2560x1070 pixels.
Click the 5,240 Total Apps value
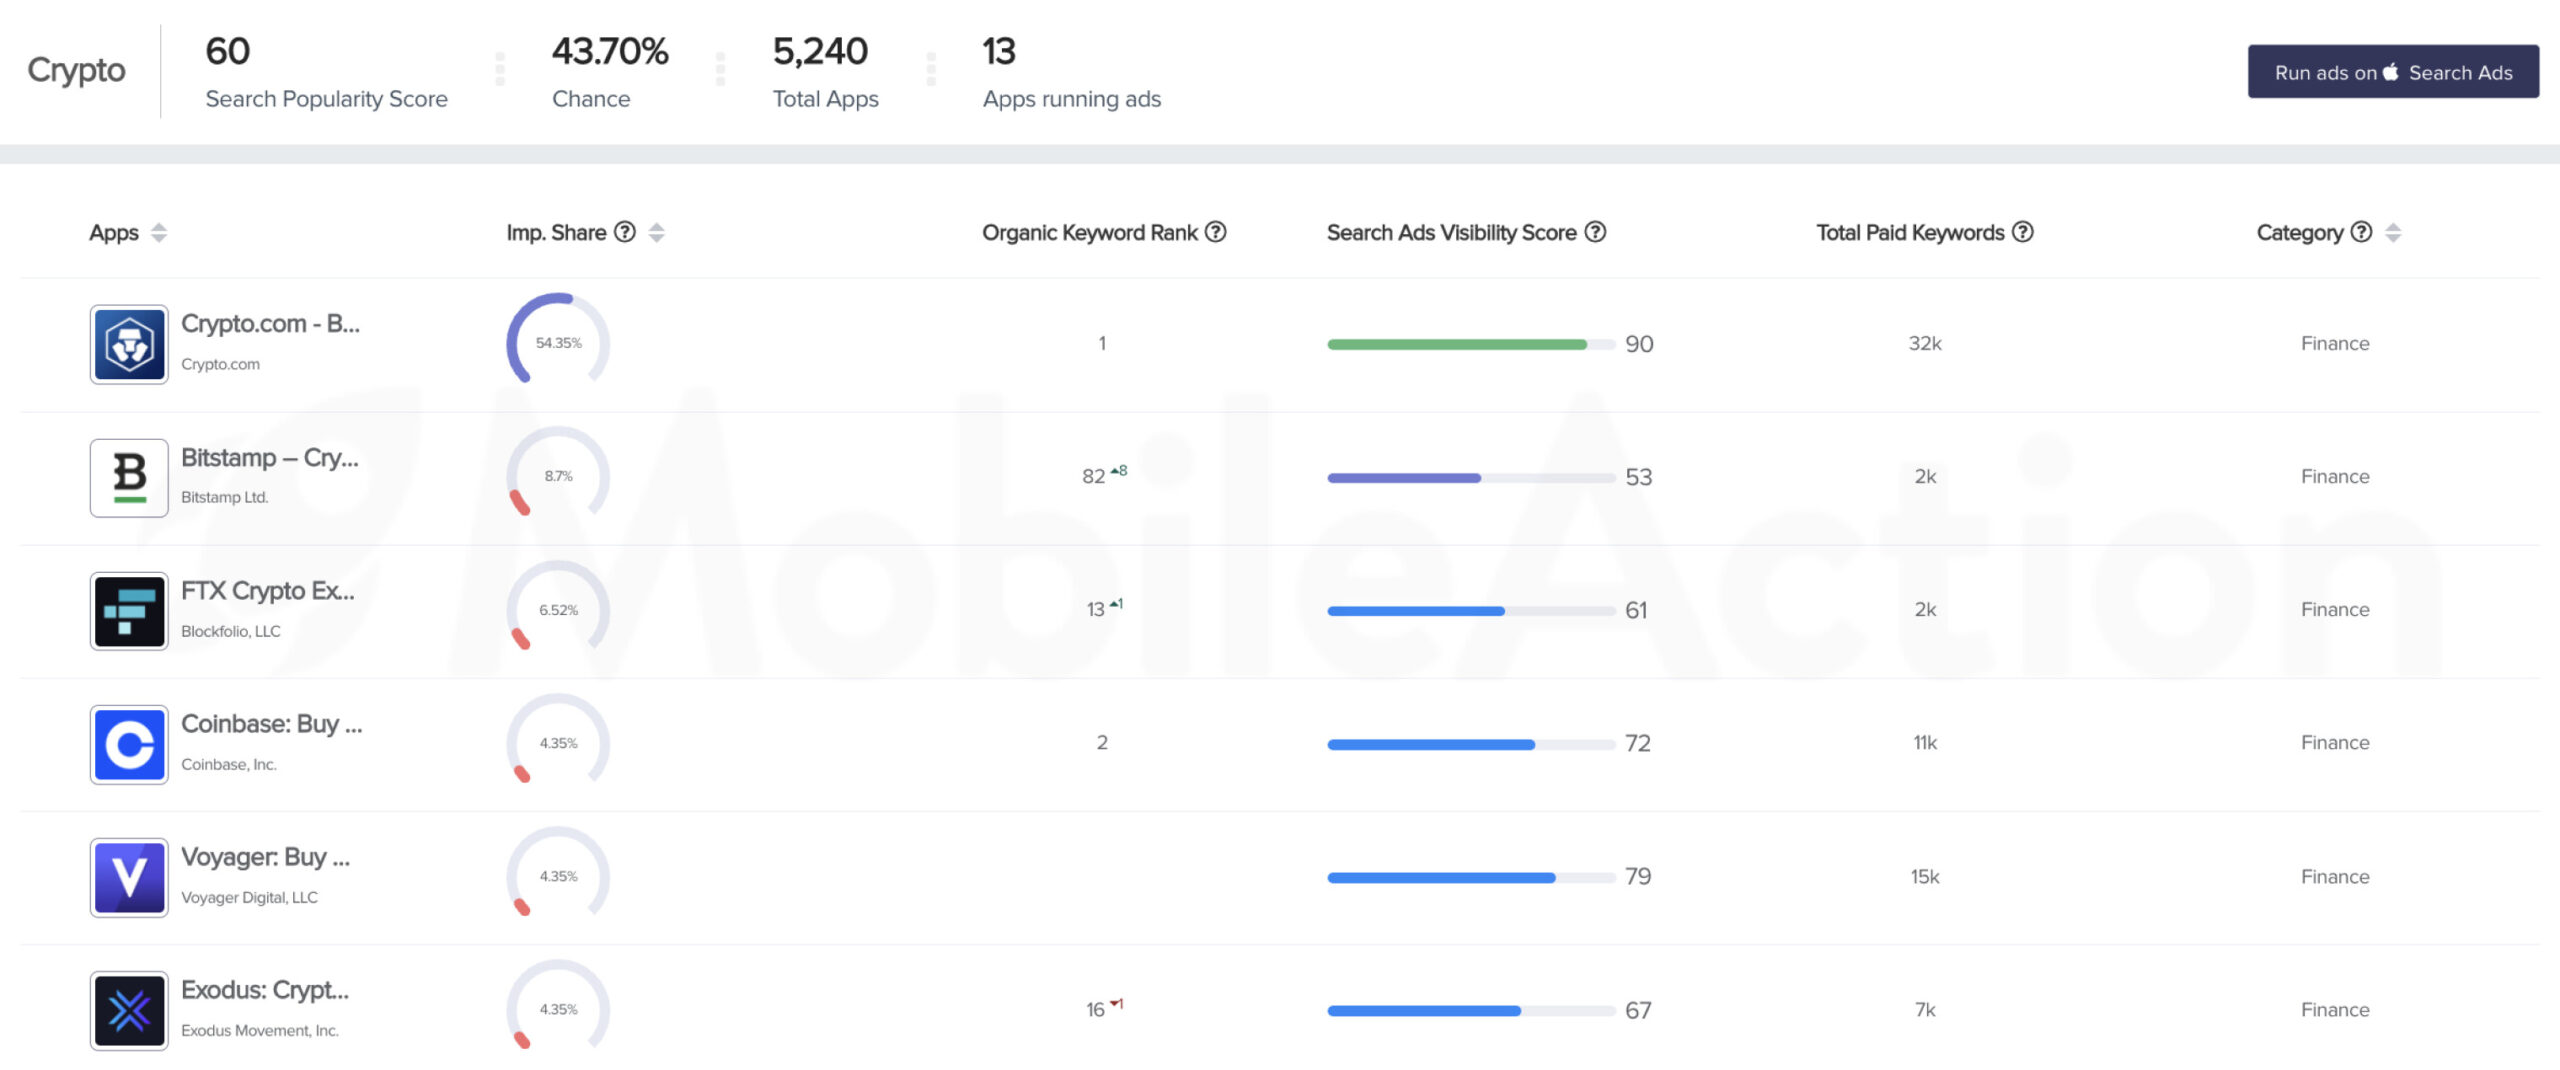point(820,51)
